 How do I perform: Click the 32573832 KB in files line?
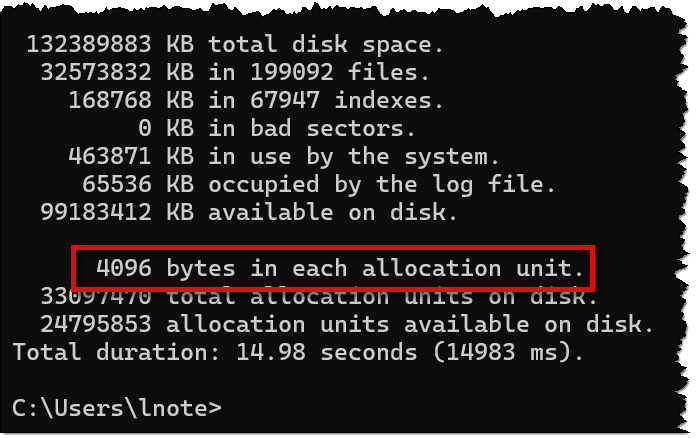click(235, 72)
